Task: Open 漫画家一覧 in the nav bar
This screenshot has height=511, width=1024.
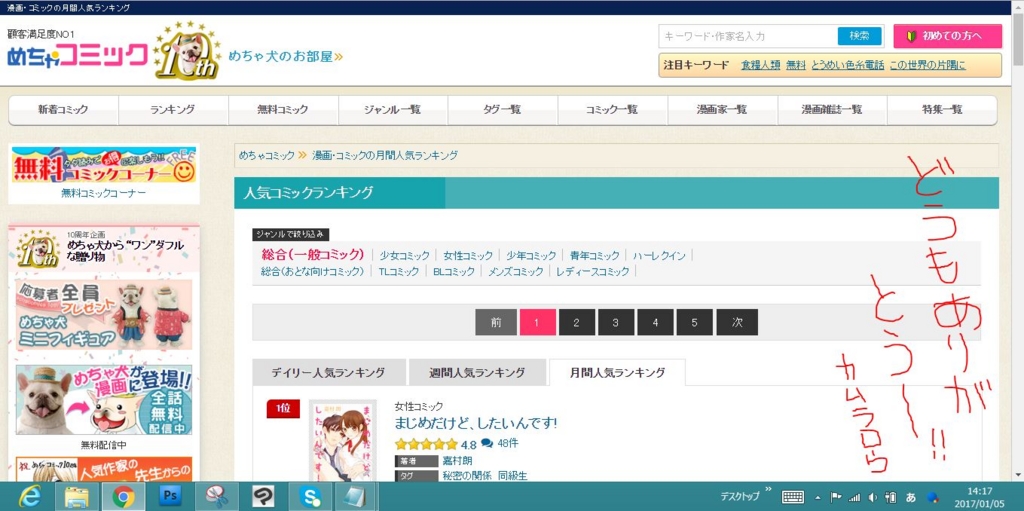Action: coord(722,110)
